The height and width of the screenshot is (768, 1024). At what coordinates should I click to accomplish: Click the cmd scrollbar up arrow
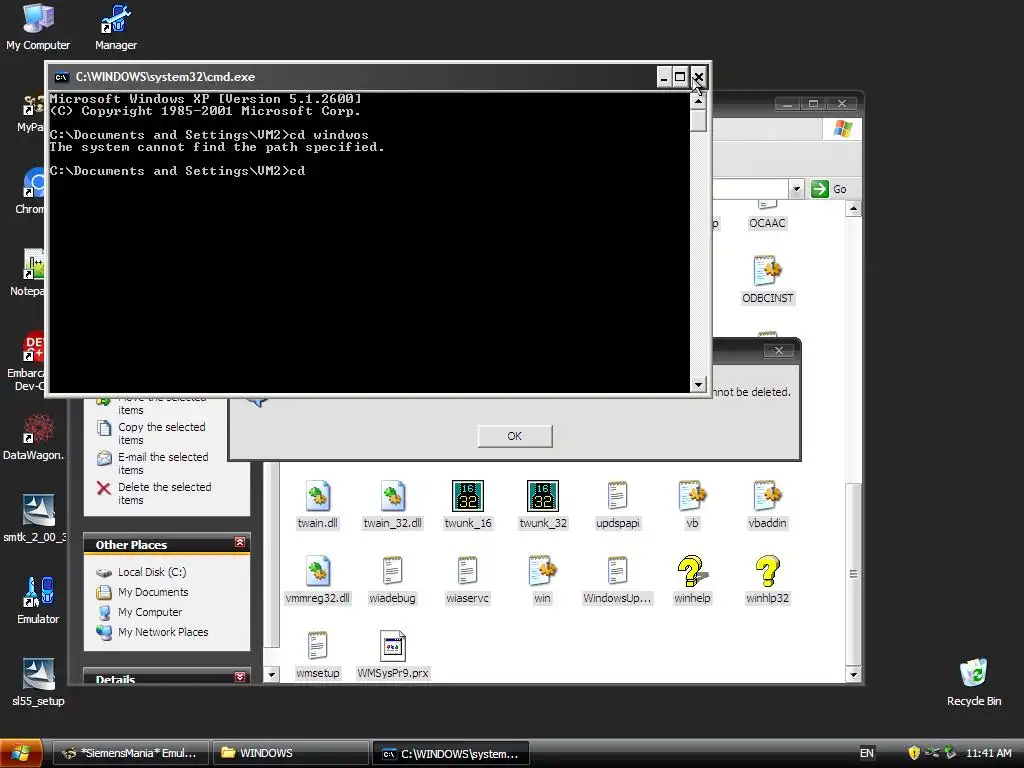(699, 101)
